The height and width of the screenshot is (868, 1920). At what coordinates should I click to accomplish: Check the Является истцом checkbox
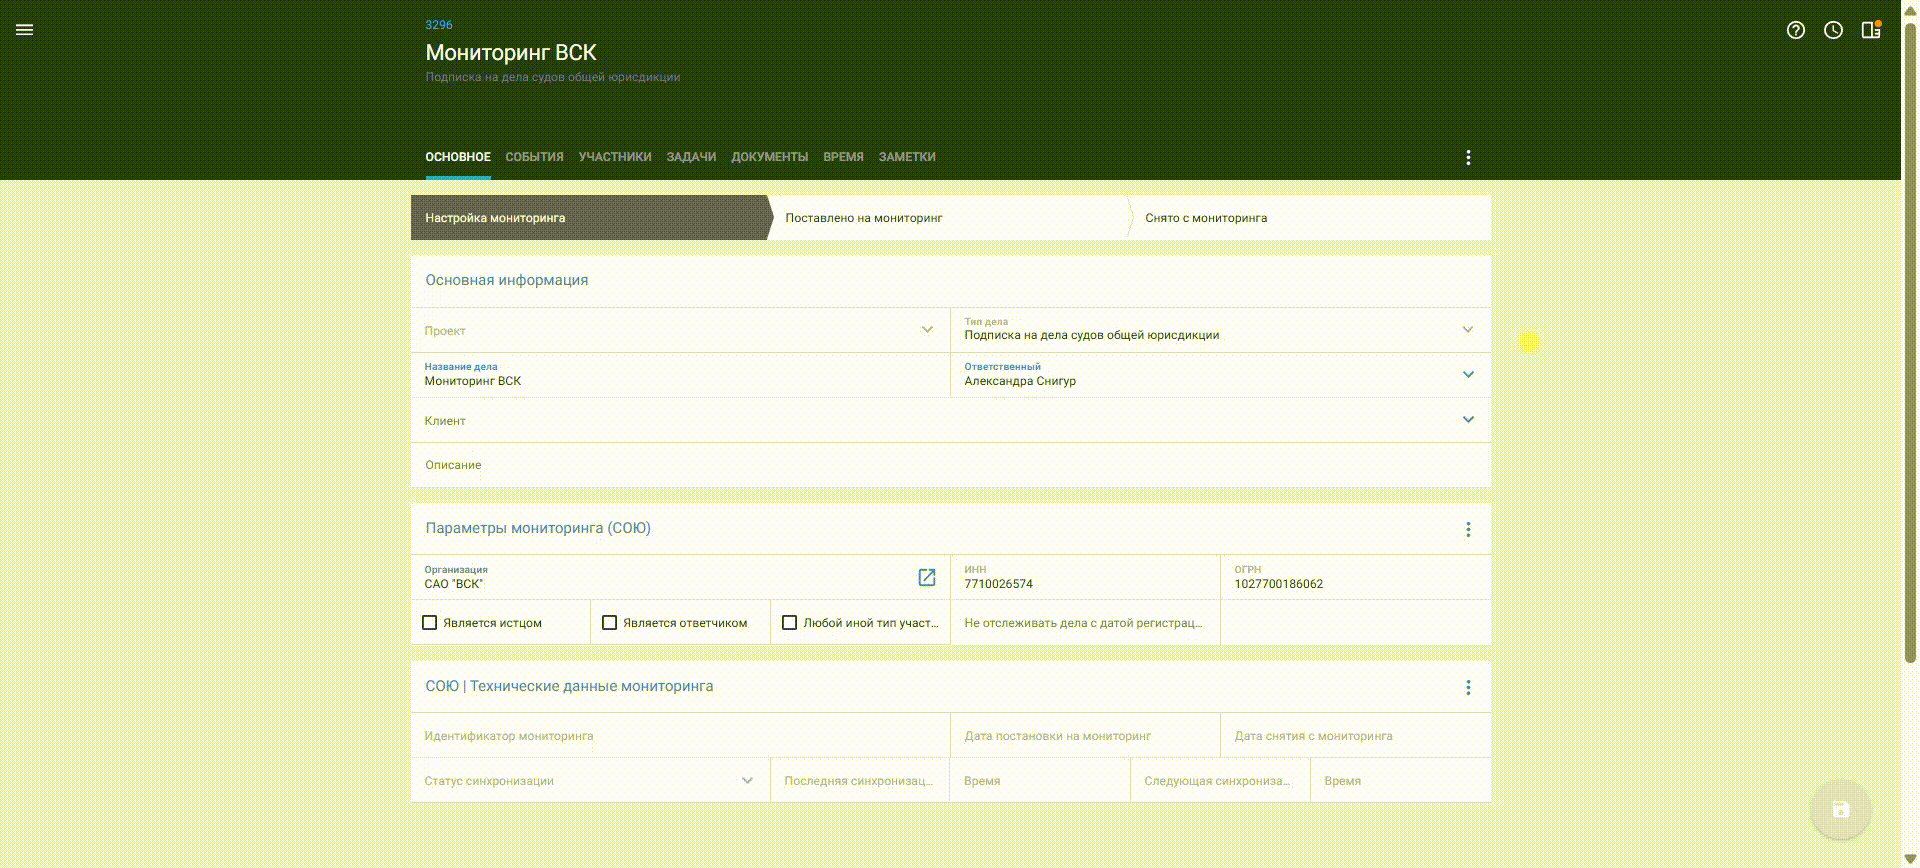click(430, 622)
